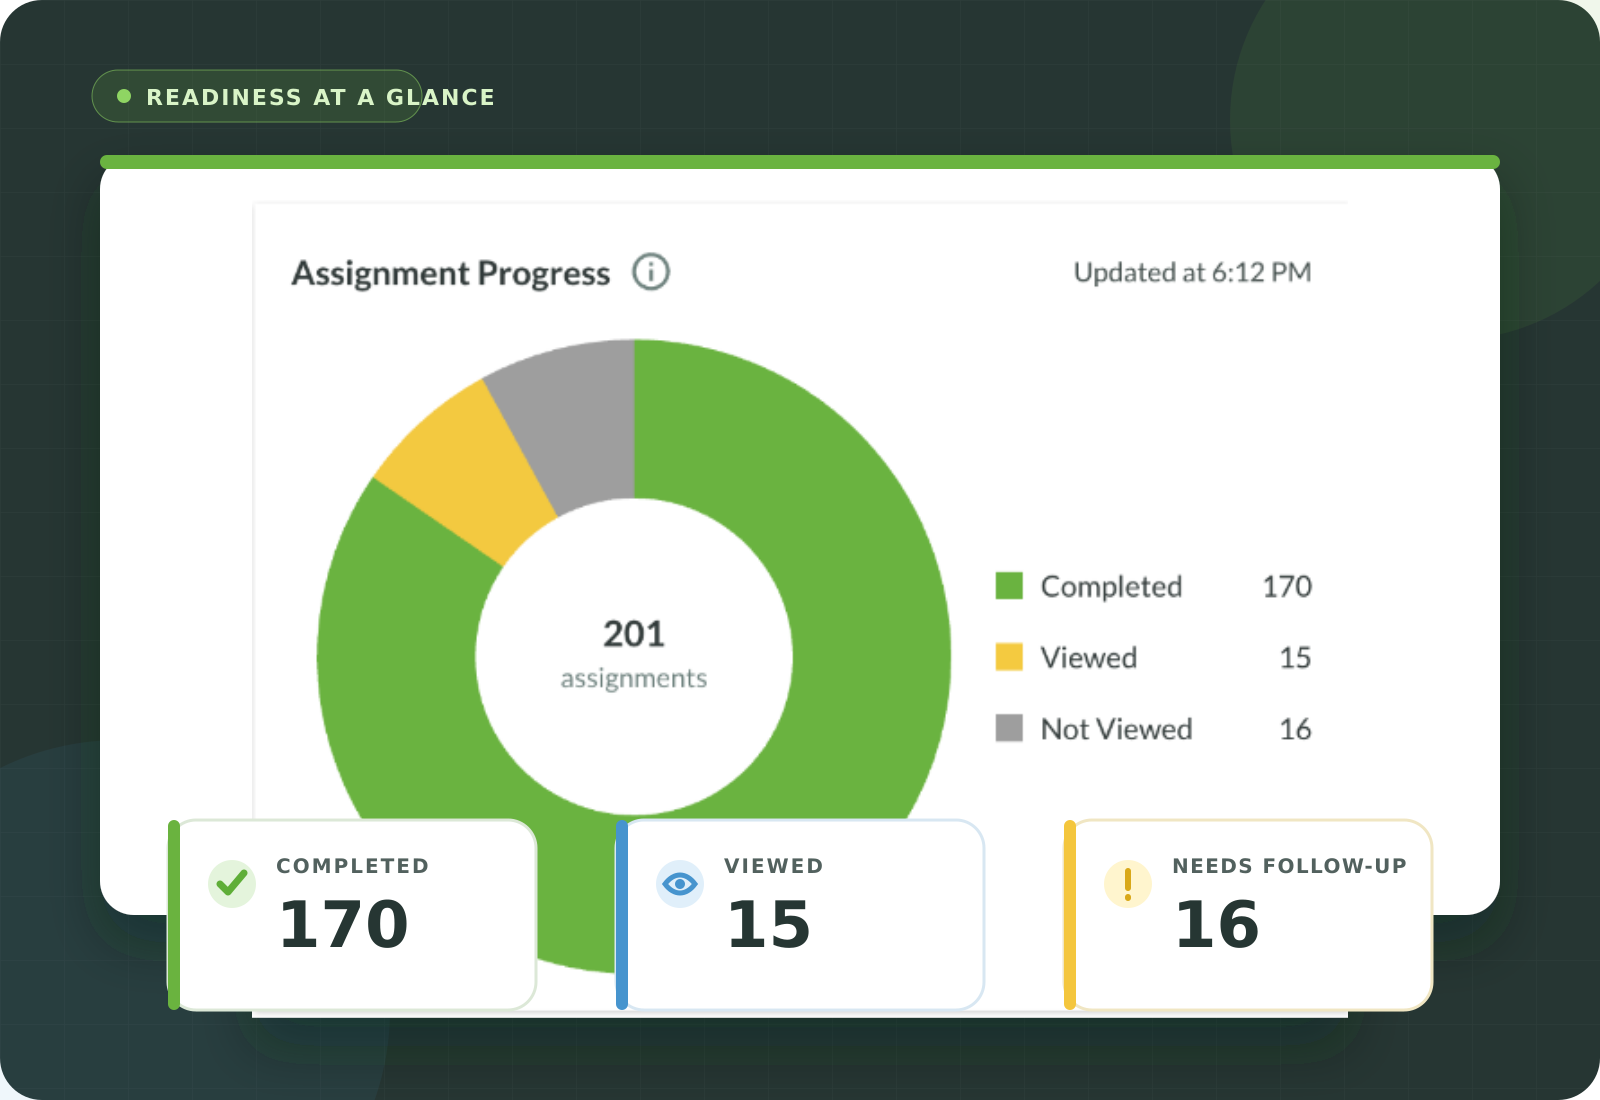The height and width of the screenshot is (1100, 1600).
Task: Click the Not Viewed legend label
Action: click(x=1116, y=729)
